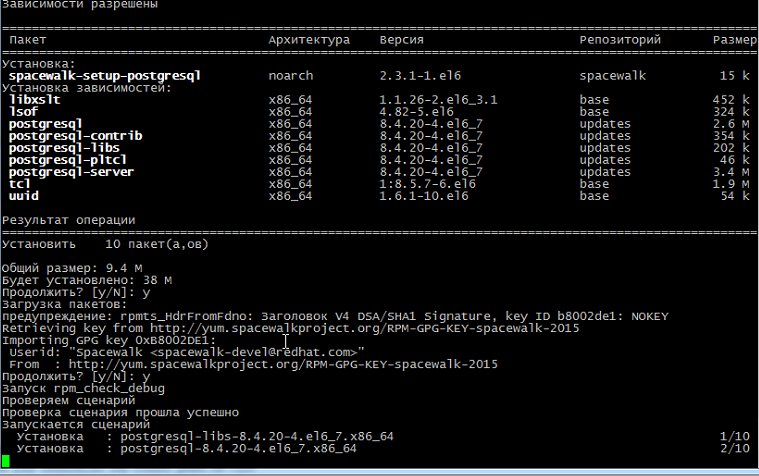This screenshot has width=759, height=476.
Task: Click the 452 k size value
Action: pos(731,100)
